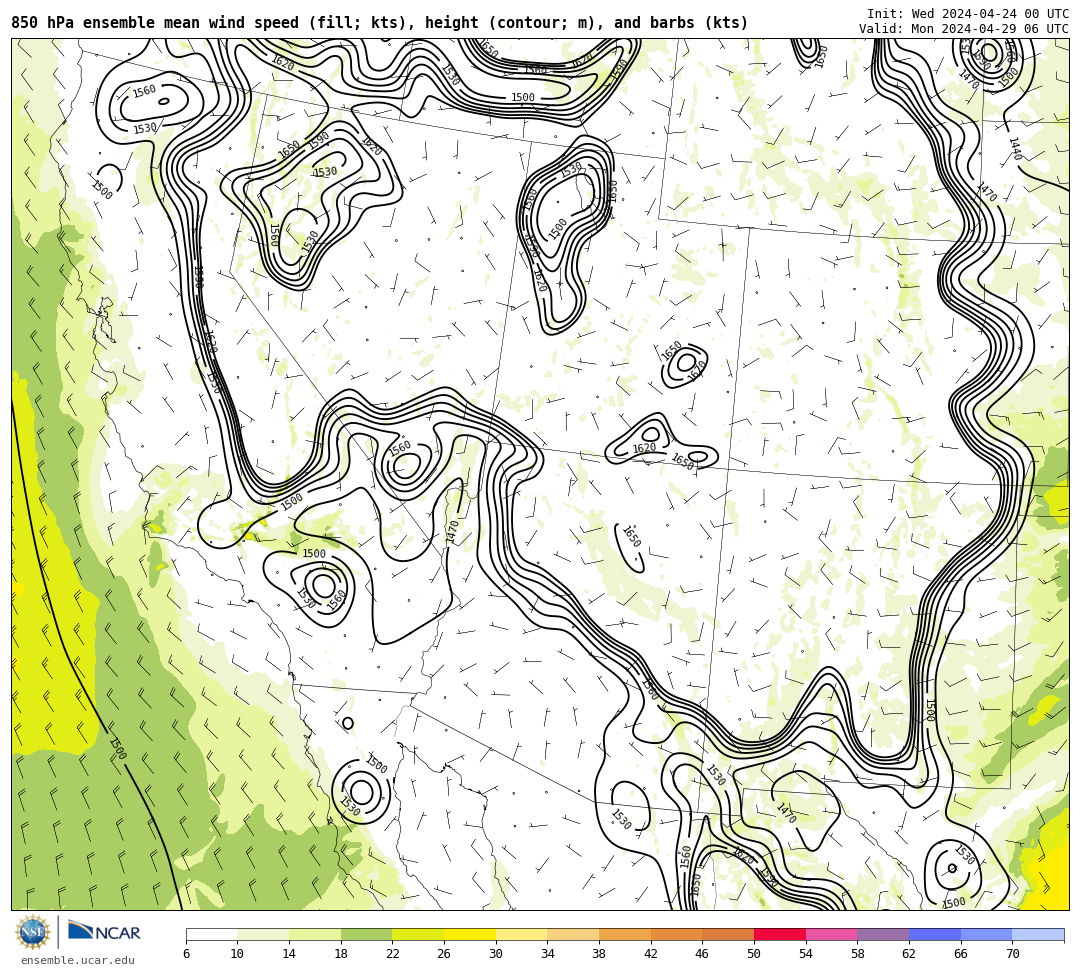Click colorbar tick label 30
The height and width of the screenshot is (973, 1080).
(x=495, y=954)
